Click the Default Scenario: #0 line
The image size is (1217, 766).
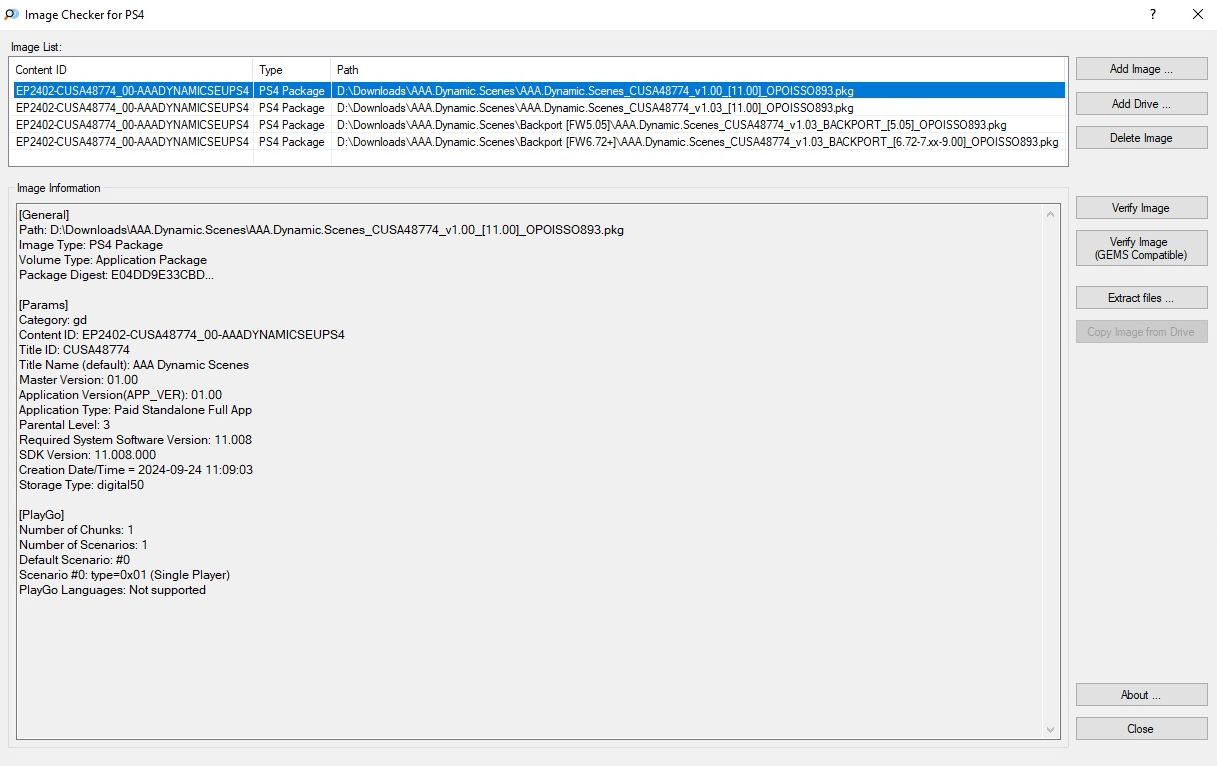pyautogui.click(x=74, y=560)
